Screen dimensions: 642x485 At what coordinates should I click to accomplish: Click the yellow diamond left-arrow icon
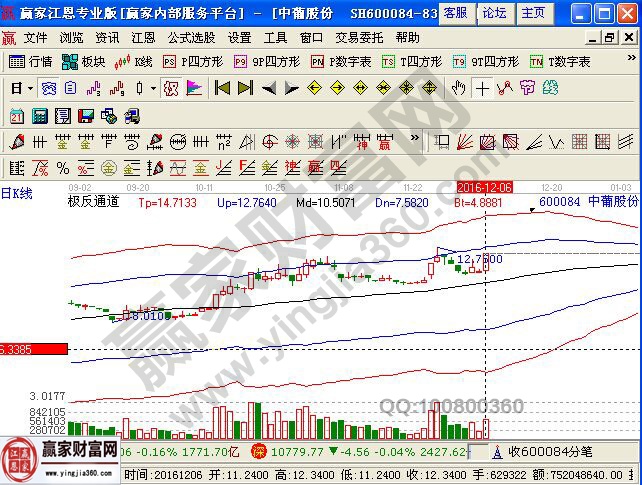point(314,88)
